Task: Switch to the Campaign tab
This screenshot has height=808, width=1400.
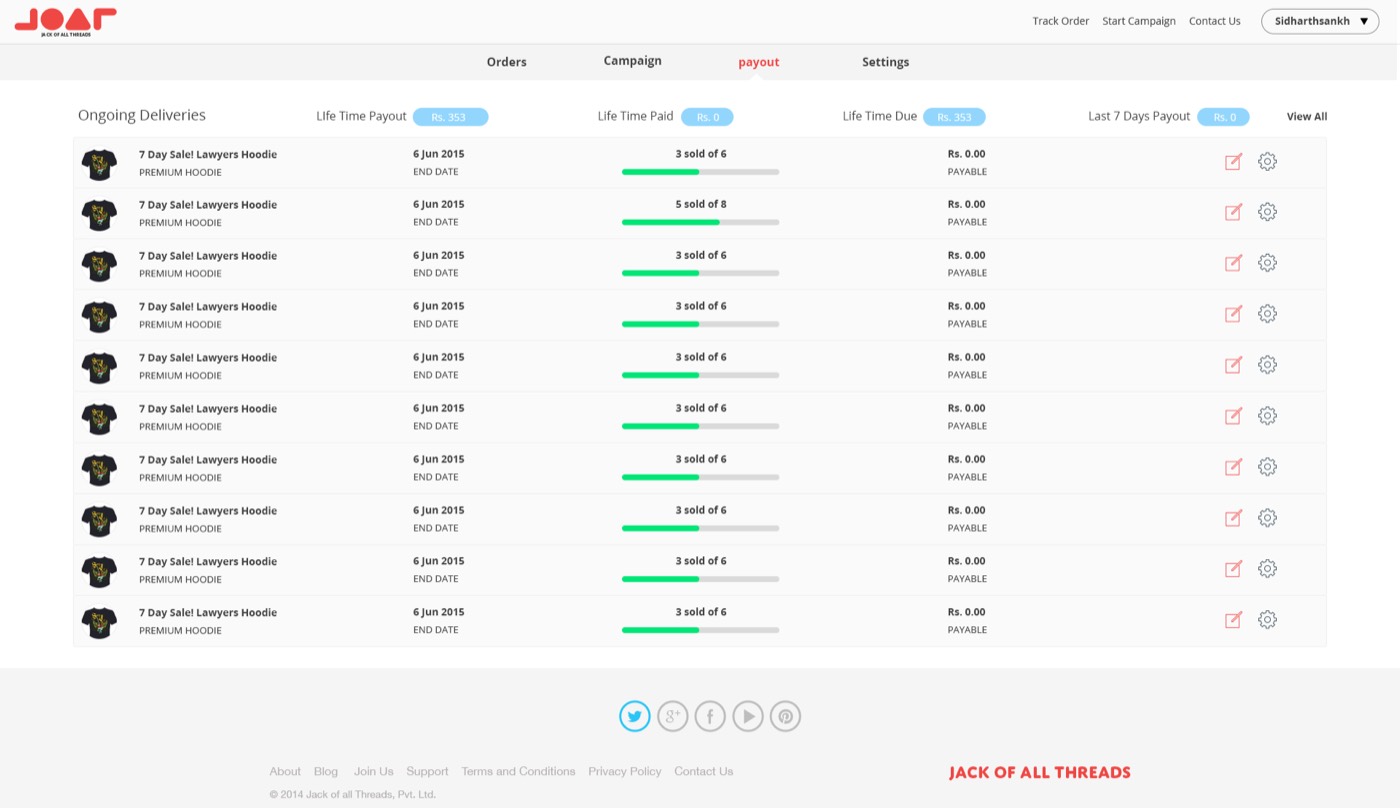Action: click(633, 61)
